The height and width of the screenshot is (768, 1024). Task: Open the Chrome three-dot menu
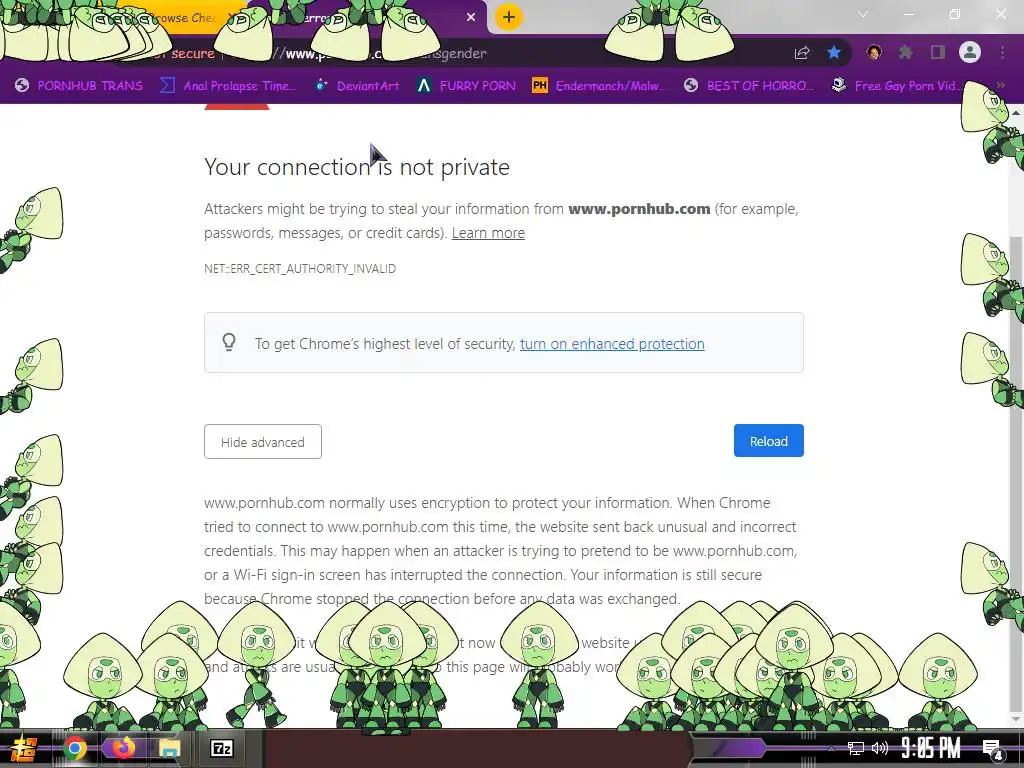click(x=1002, y=52)
